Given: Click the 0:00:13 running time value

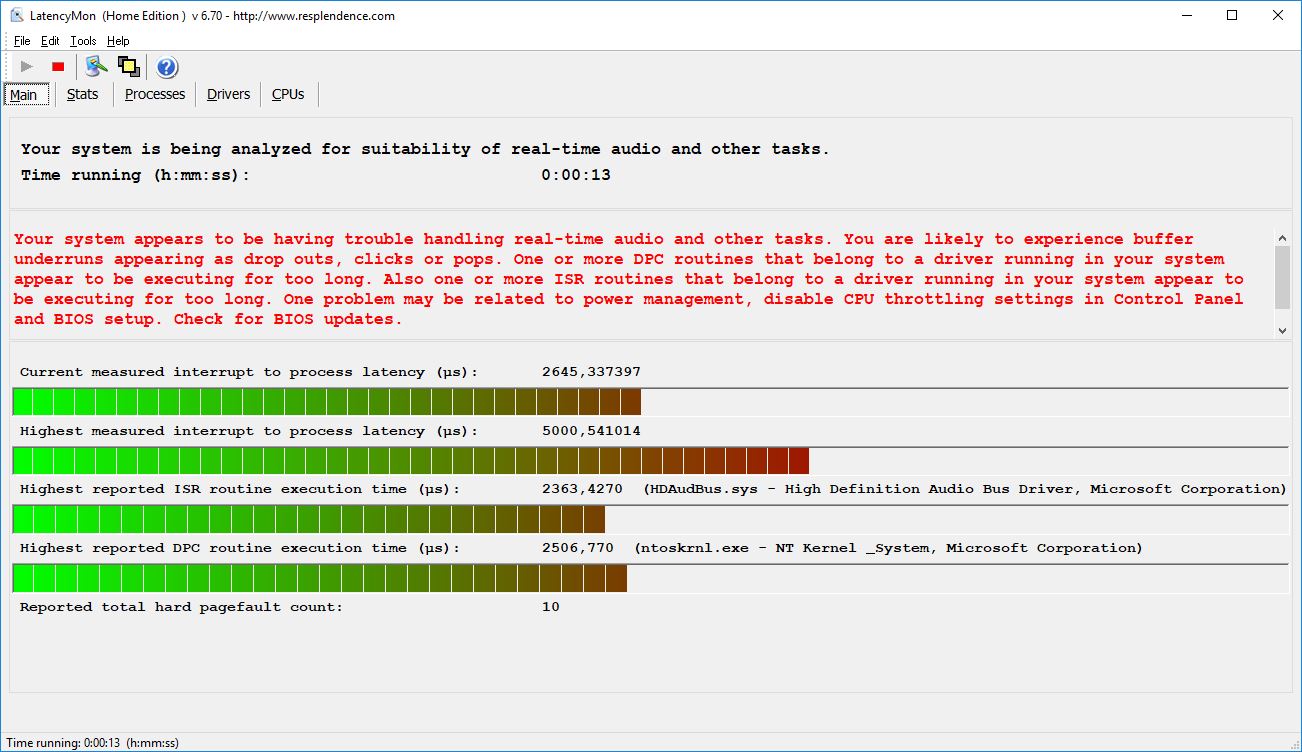Looking at the screenshot, I should click(576, 175).
